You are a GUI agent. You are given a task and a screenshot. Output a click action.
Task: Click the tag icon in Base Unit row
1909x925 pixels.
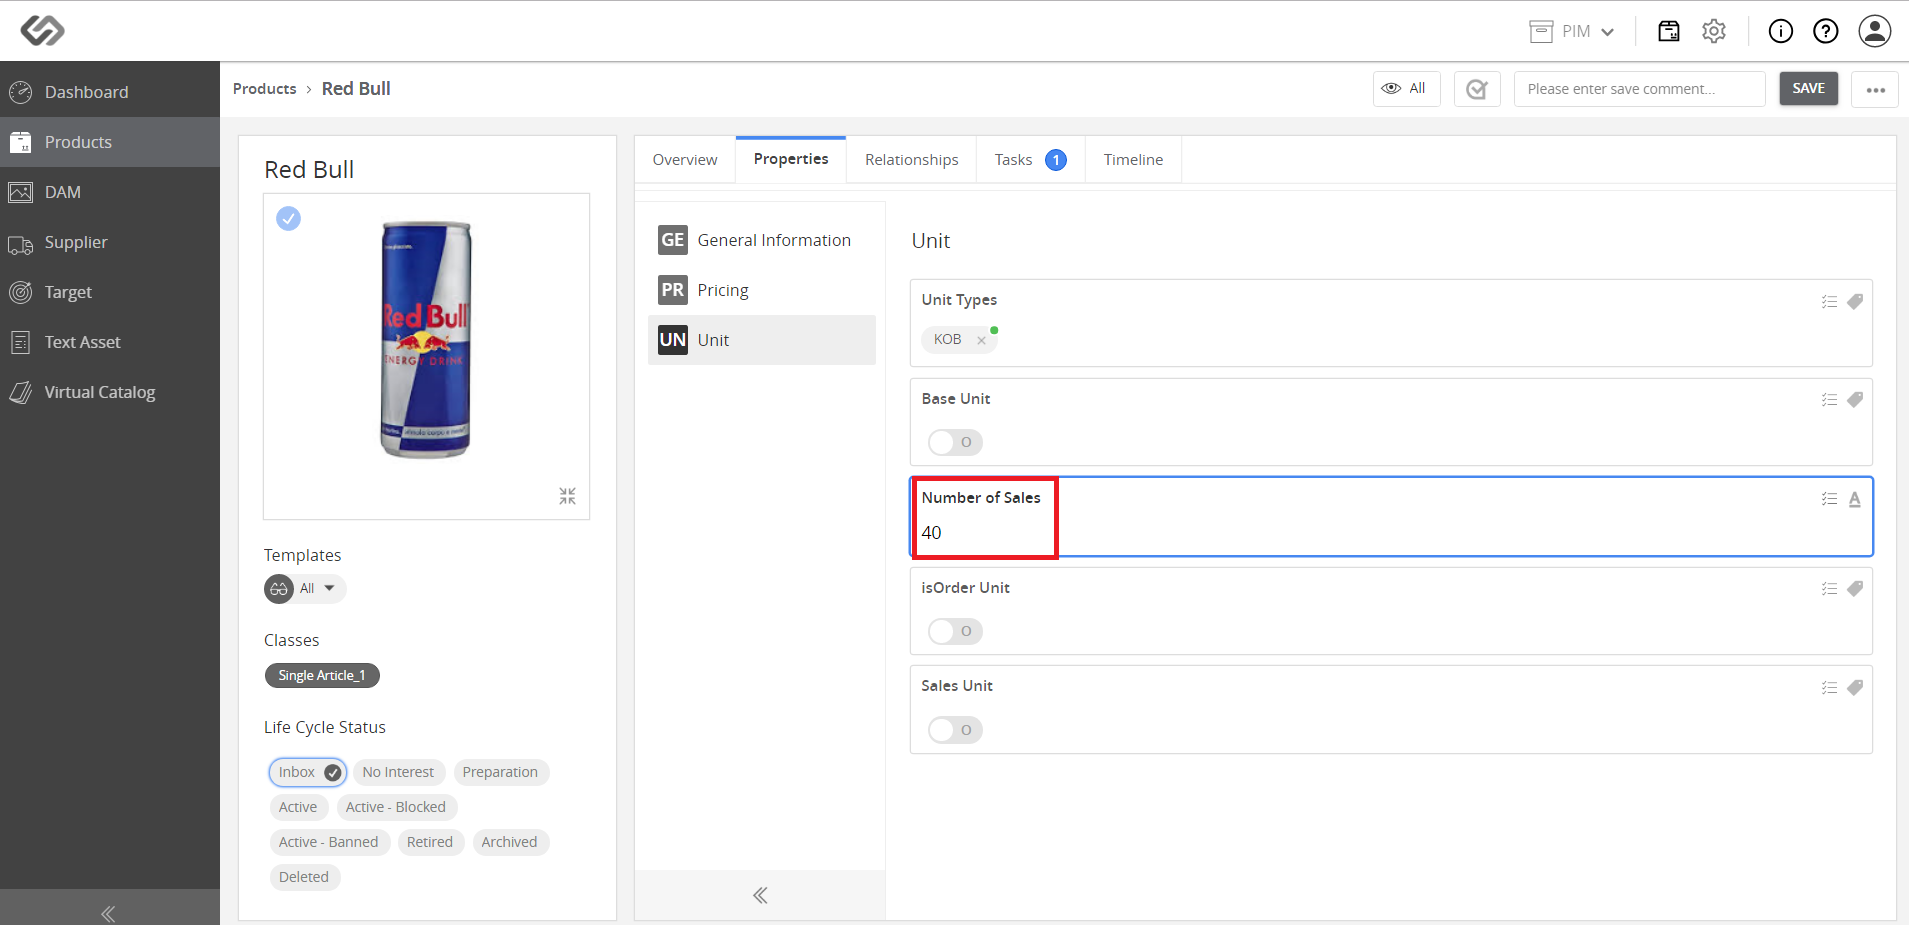click(x=1855, y=400)
